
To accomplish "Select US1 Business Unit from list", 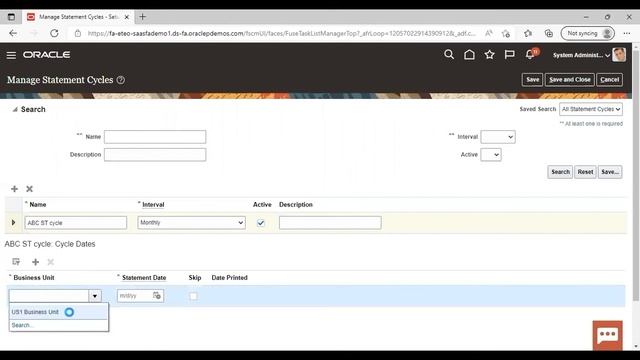I will [58, 312].
